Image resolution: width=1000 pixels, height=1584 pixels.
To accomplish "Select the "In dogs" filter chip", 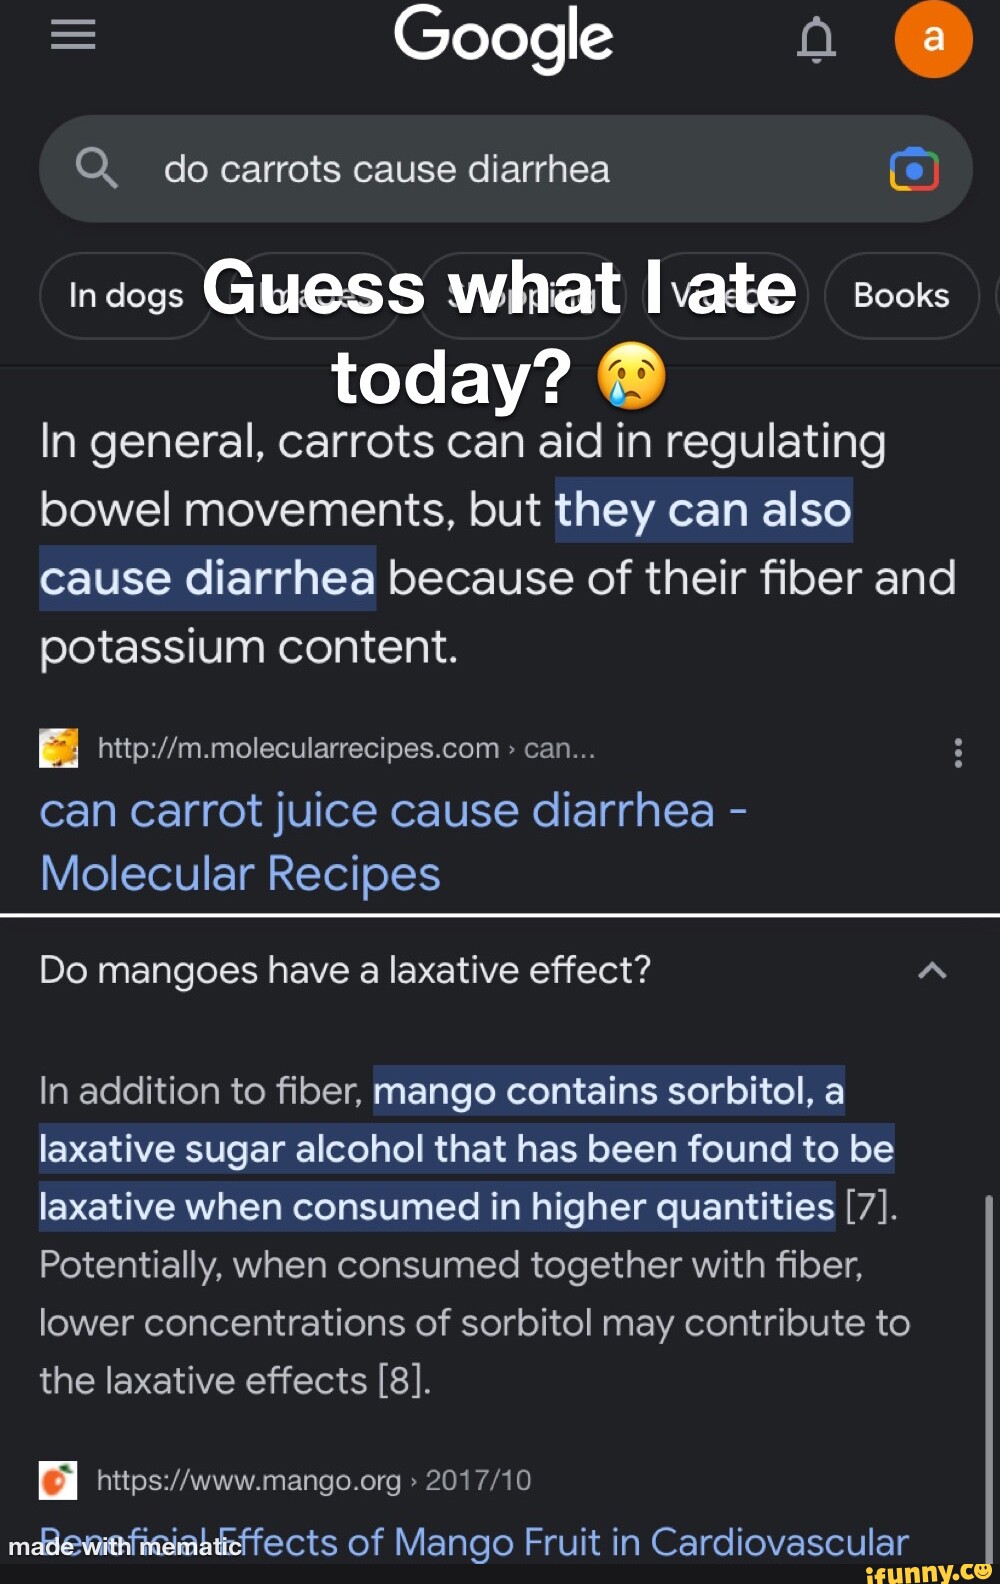I will click(125, 296).
